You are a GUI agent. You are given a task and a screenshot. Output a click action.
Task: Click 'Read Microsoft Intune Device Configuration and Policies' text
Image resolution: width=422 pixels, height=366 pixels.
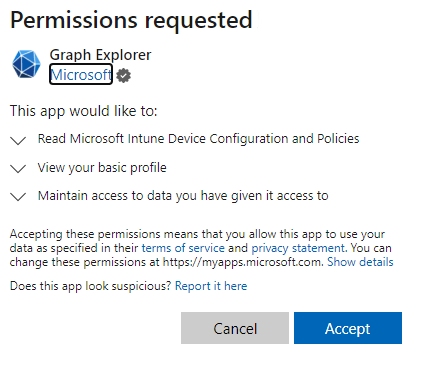(198, 139)
